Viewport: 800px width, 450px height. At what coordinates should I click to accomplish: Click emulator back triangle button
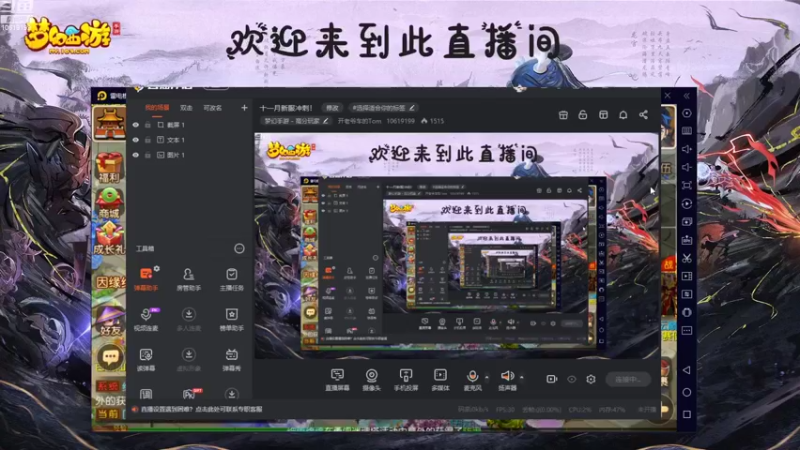pyautogui.click(x=687, y=370)
